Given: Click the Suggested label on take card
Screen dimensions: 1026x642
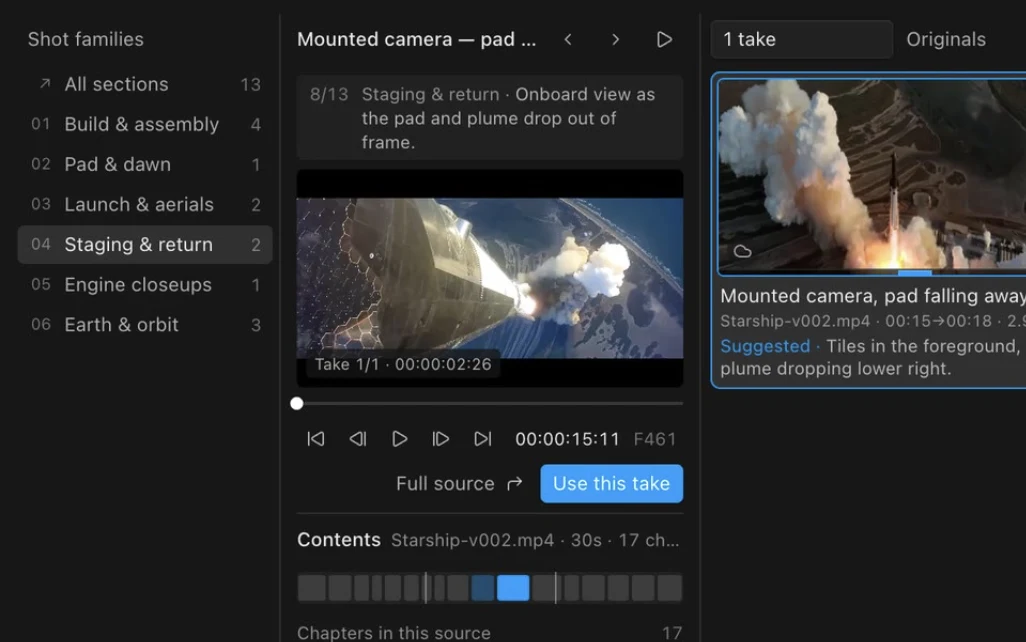Looking at the screenshot, I should [765, 346].
